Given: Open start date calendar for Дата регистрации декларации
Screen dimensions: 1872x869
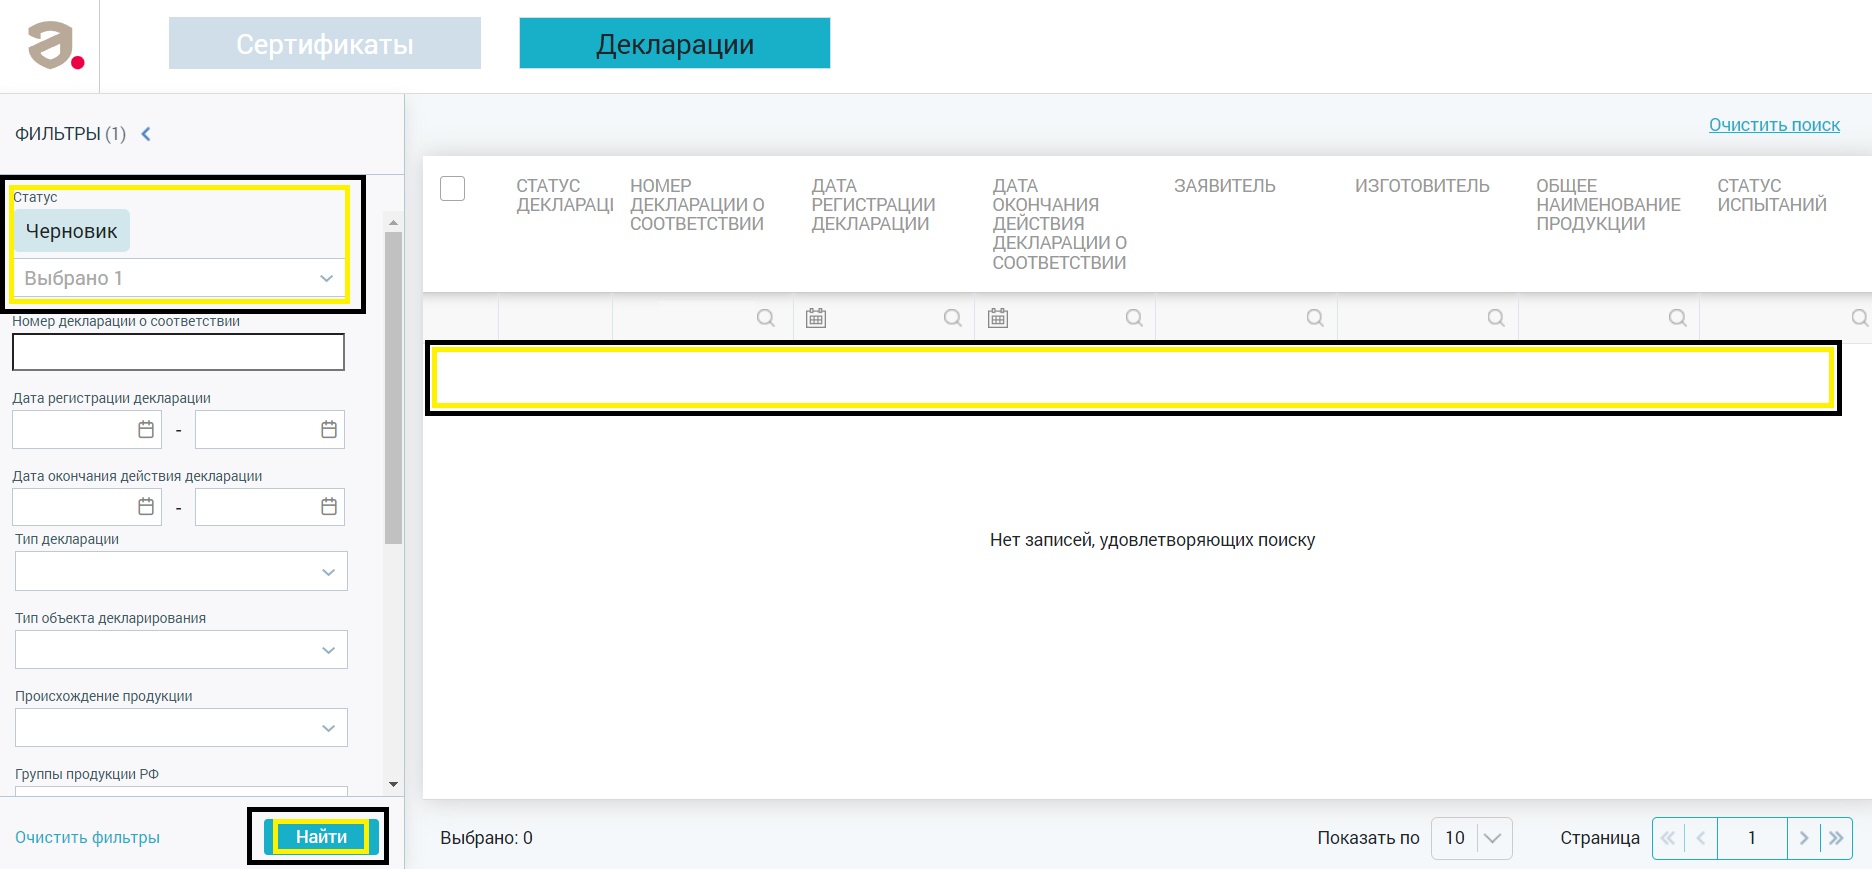Looking at the screenshot, I should click(x=146, y=429).
